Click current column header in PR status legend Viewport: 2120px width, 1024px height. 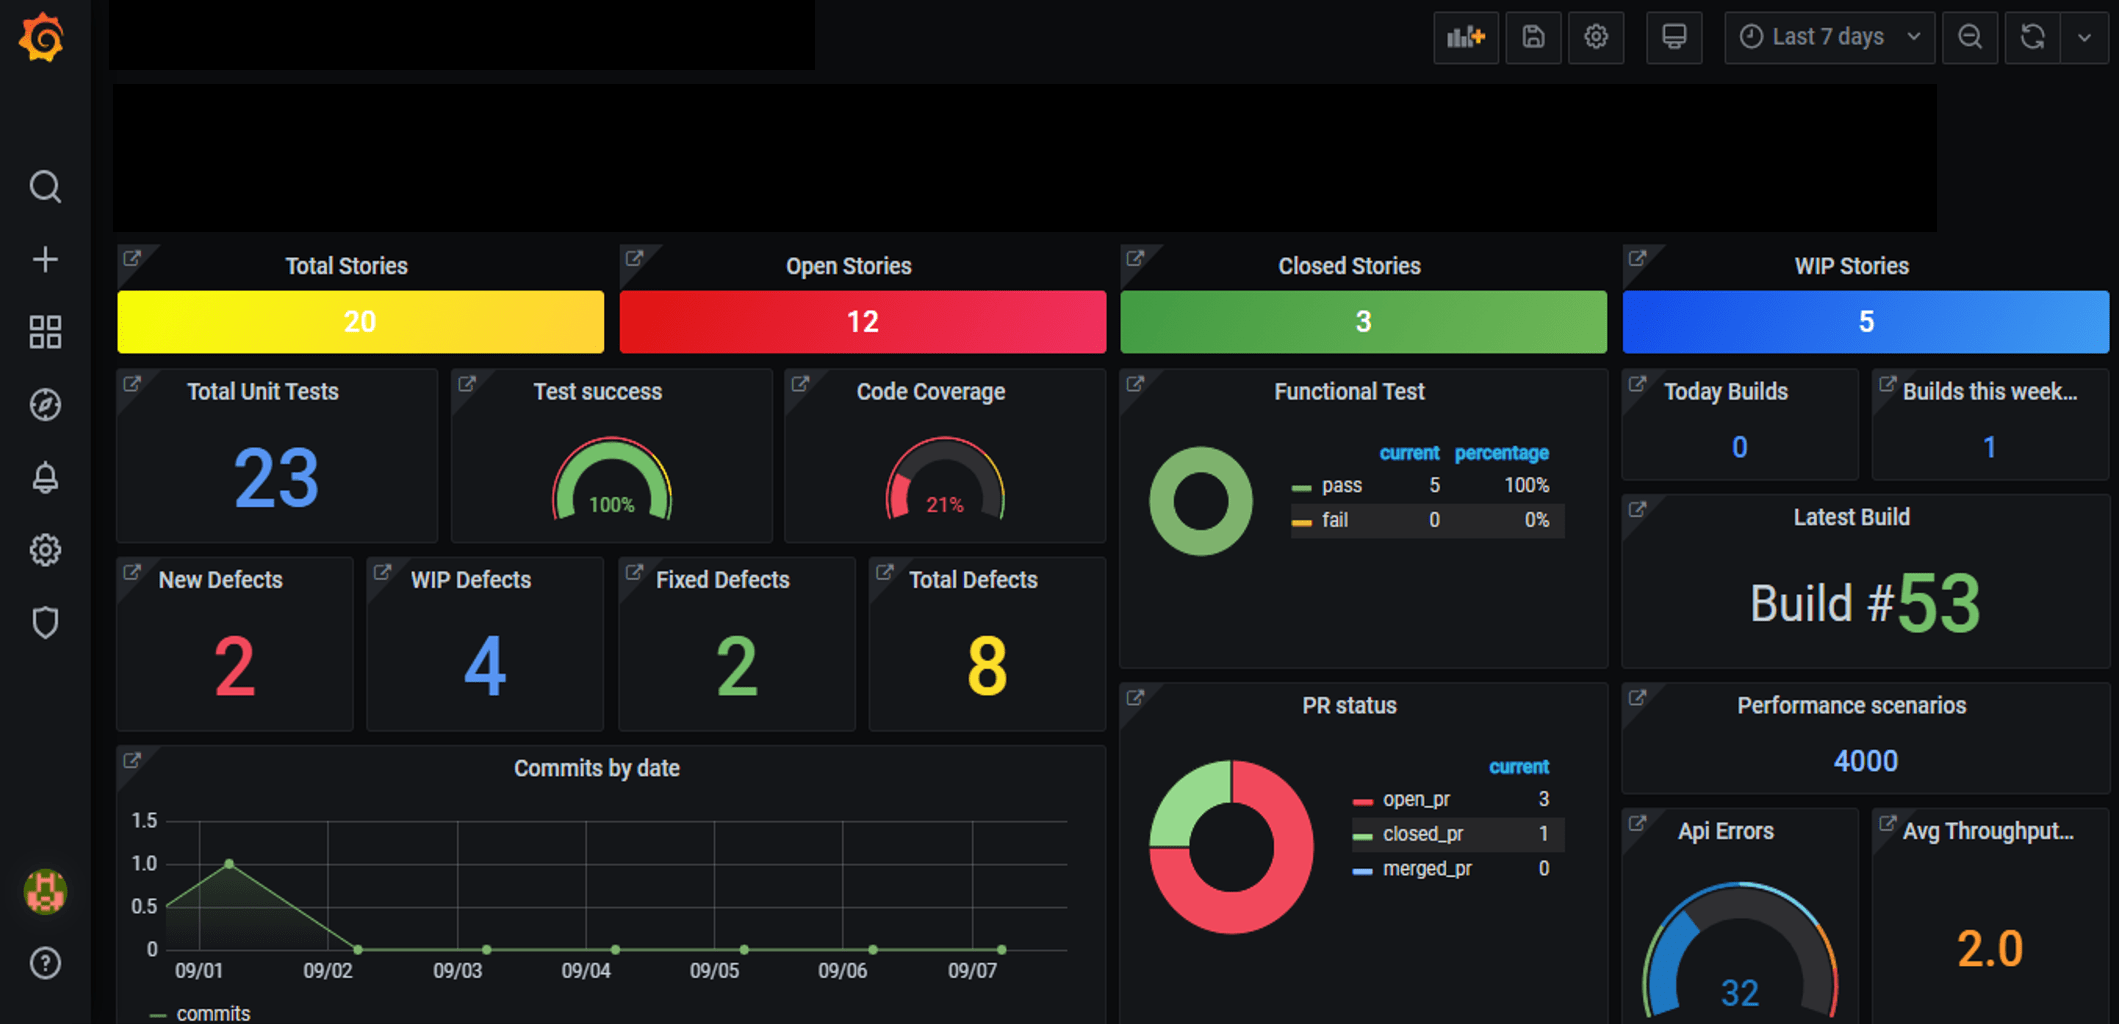pyautogui.click(x=1518, y=767)
